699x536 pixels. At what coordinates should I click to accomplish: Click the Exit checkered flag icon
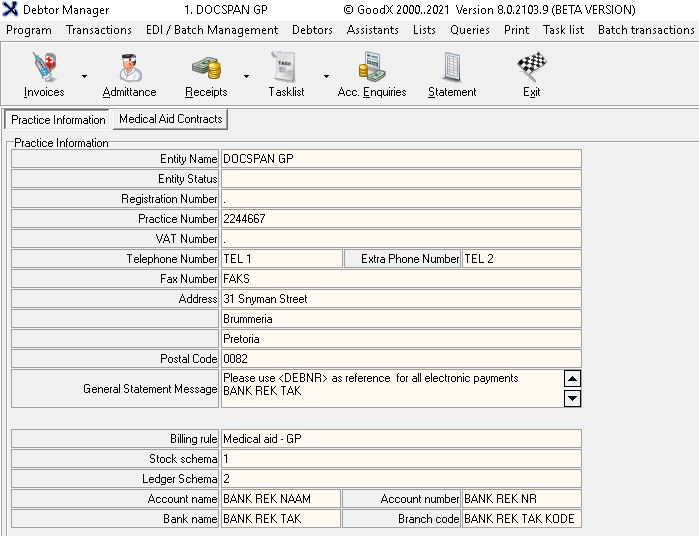(531, 69)
